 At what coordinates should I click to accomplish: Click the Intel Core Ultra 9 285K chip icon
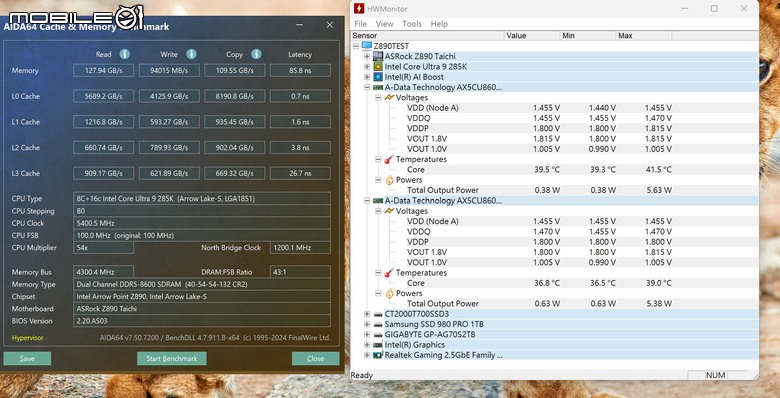coord(378,67)
